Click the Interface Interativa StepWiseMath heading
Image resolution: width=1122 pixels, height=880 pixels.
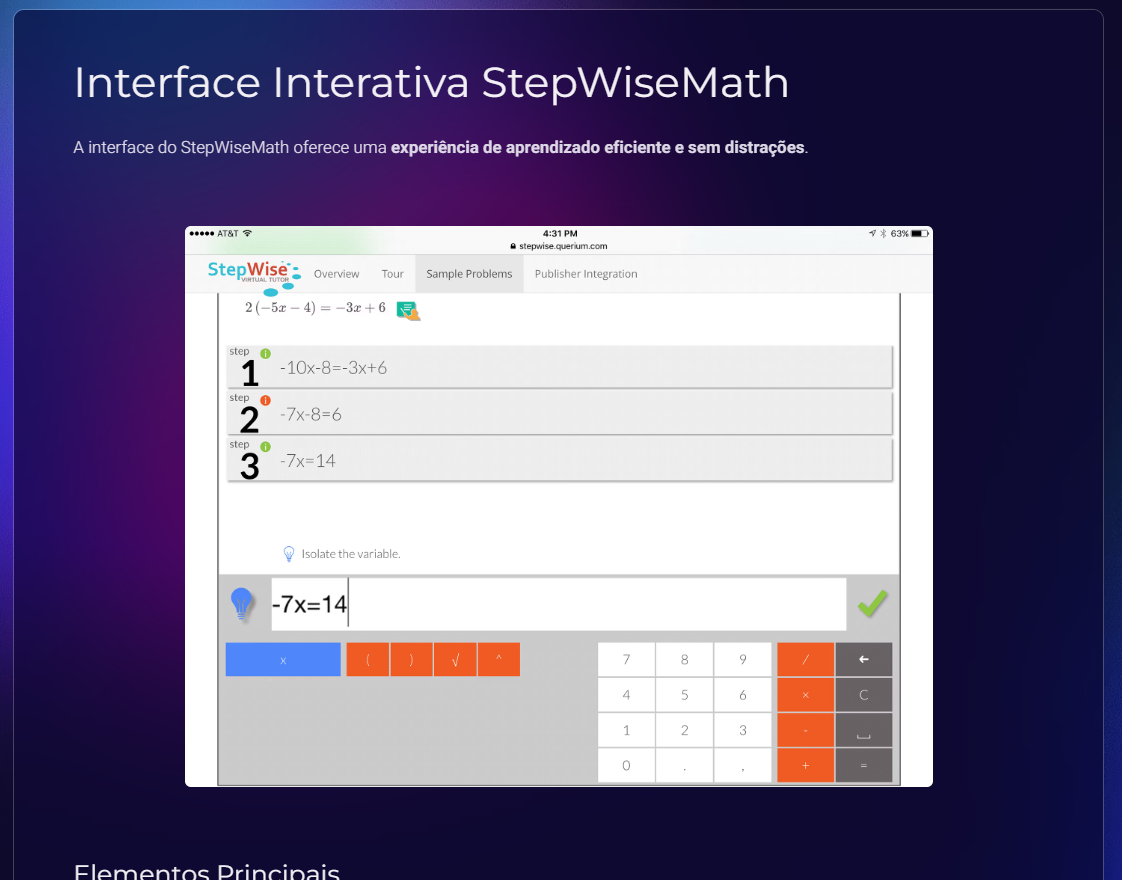431,82
